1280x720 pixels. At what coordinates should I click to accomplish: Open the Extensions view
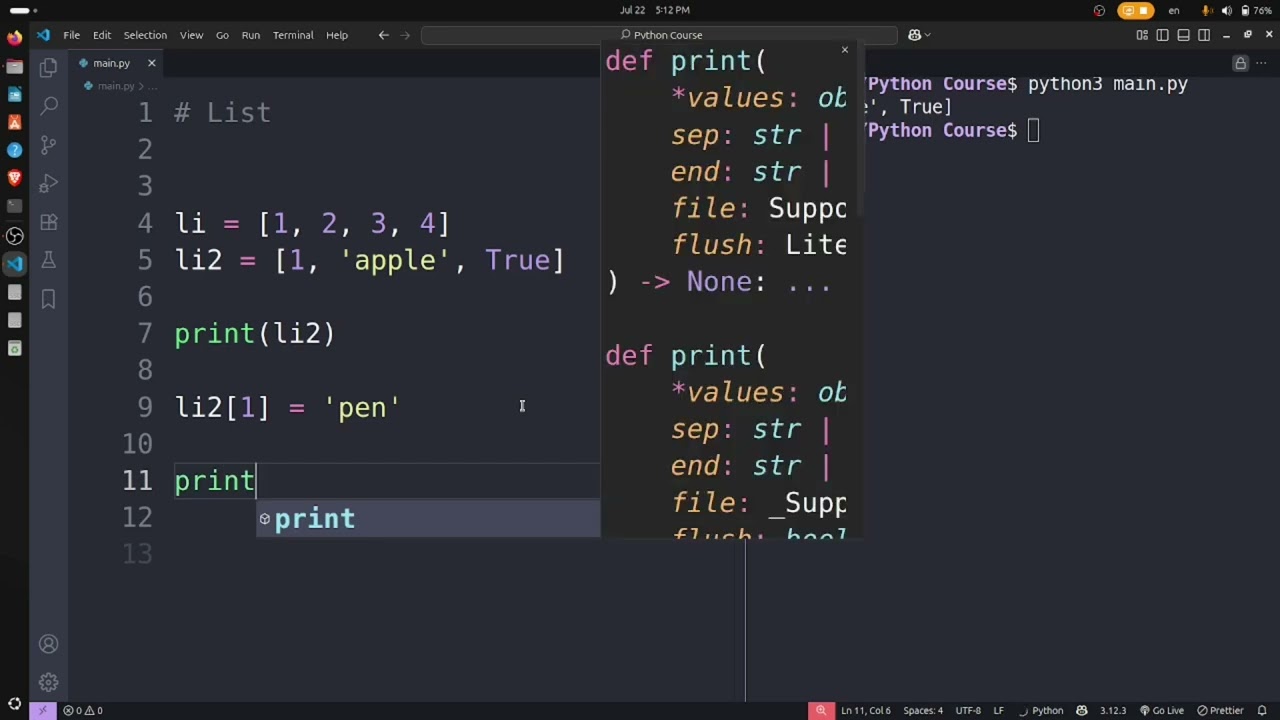(48, 222)
